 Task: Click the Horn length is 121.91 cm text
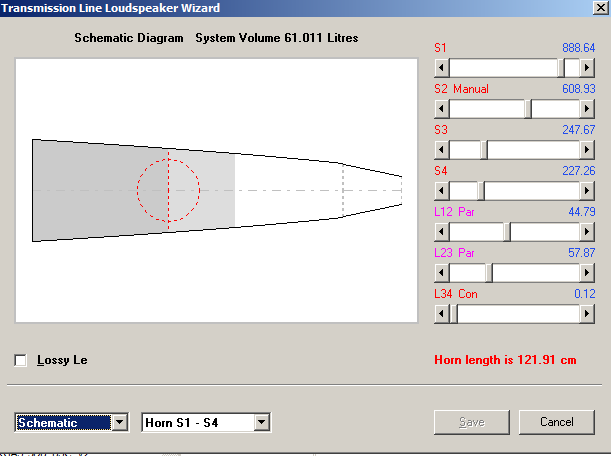point(505,360)
